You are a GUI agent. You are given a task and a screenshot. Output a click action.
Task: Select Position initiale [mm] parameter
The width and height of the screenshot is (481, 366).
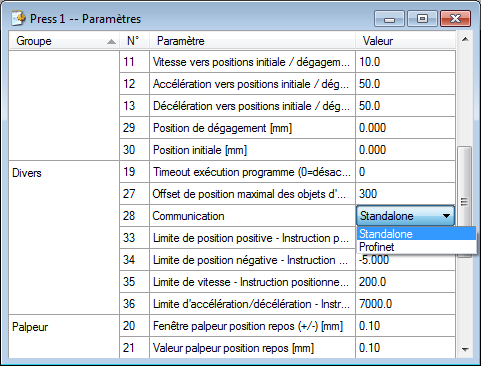click(252, 150)
